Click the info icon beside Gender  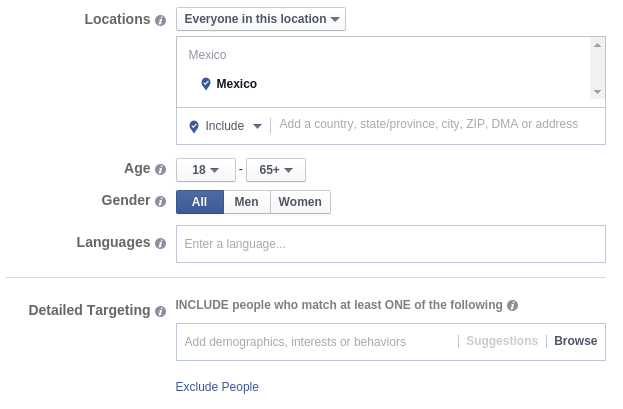click(161, 201)
